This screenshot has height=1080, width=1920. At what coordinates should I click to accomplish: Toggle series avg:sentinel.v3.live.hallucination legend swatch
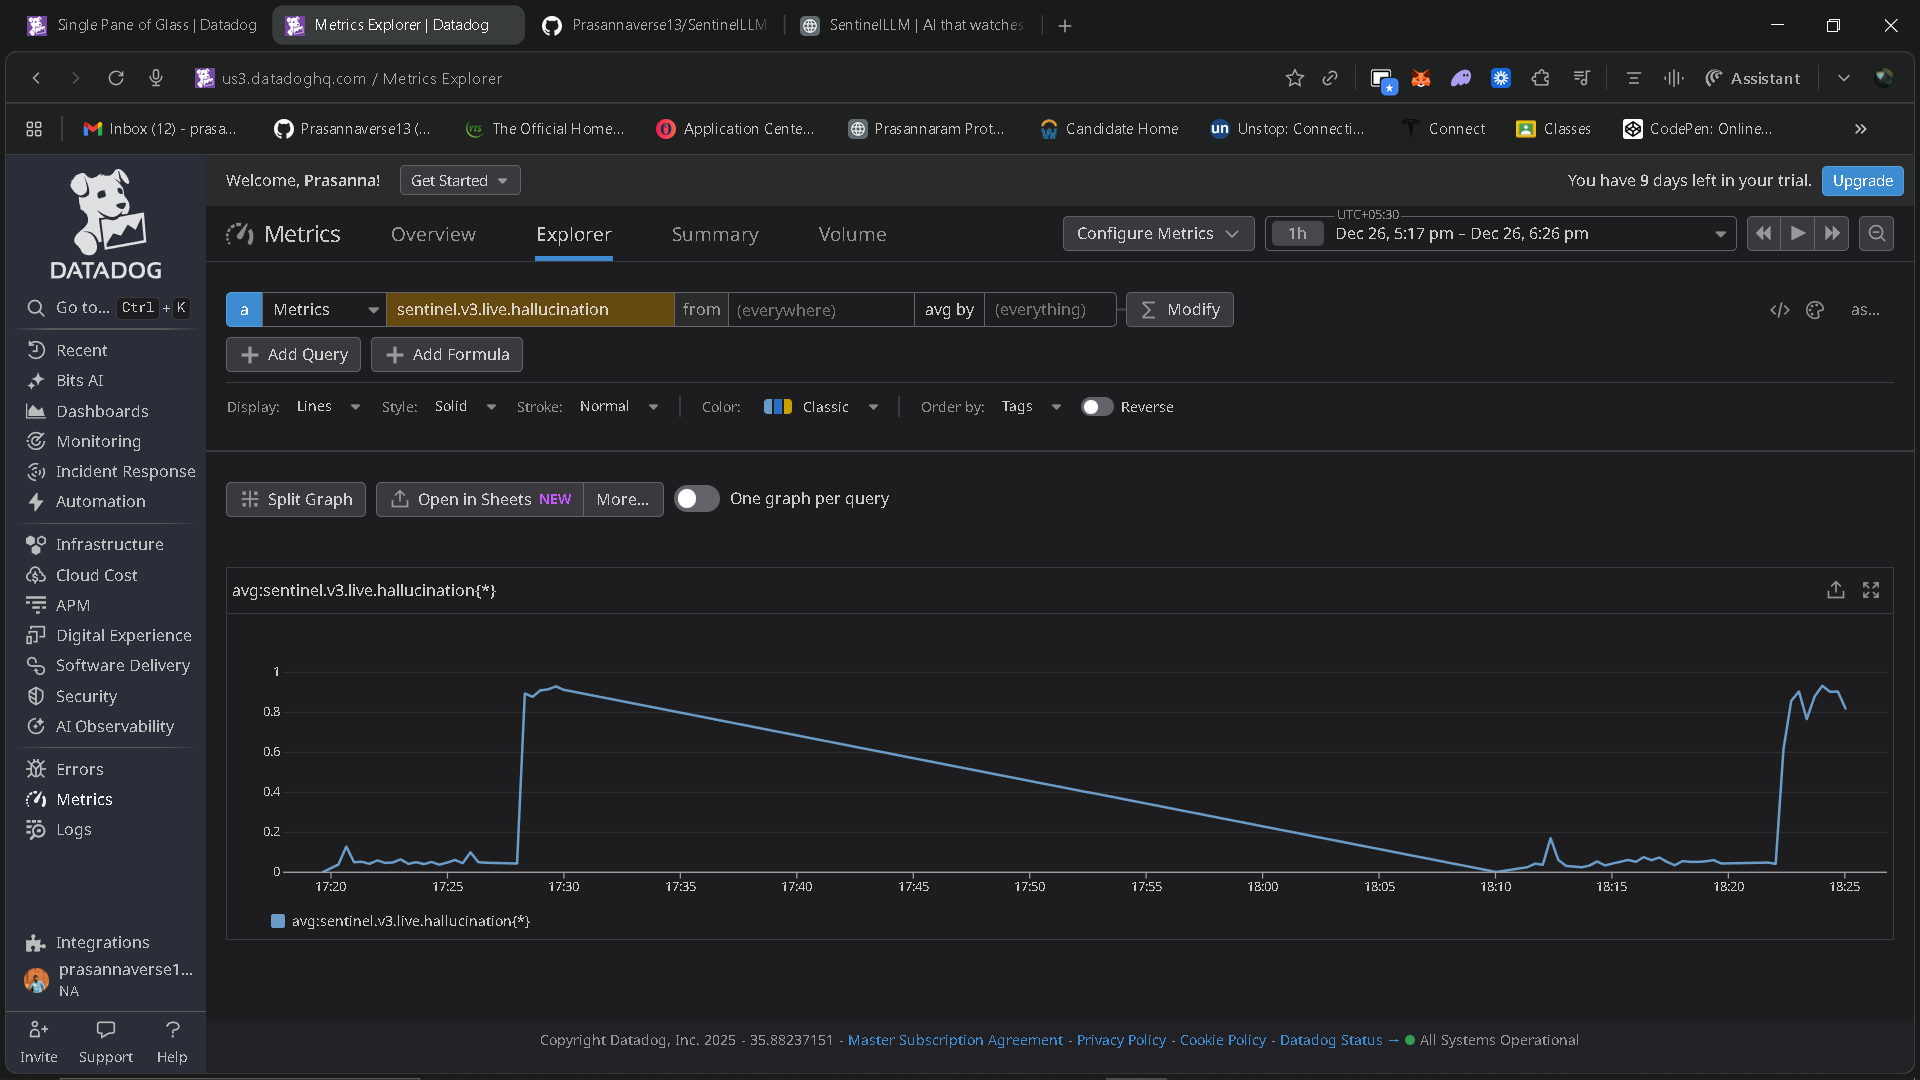point(278,921)
